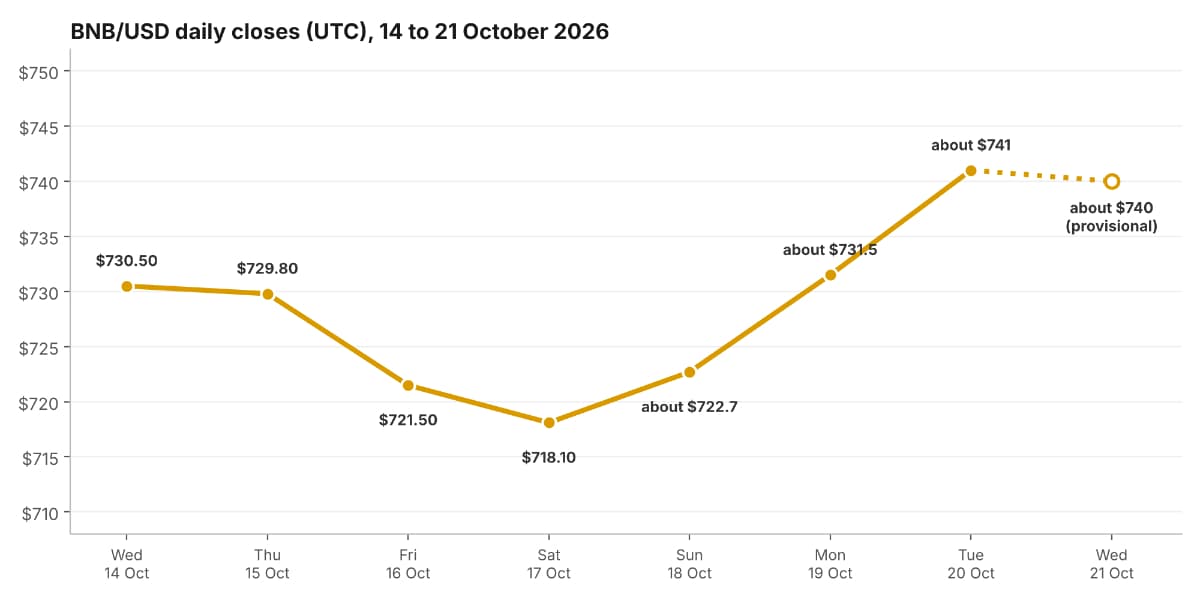Click the hollow provisional Wed 21 Oct marker
The height and width of the screenshot is (600, 1200).
tap(1111, 181)
